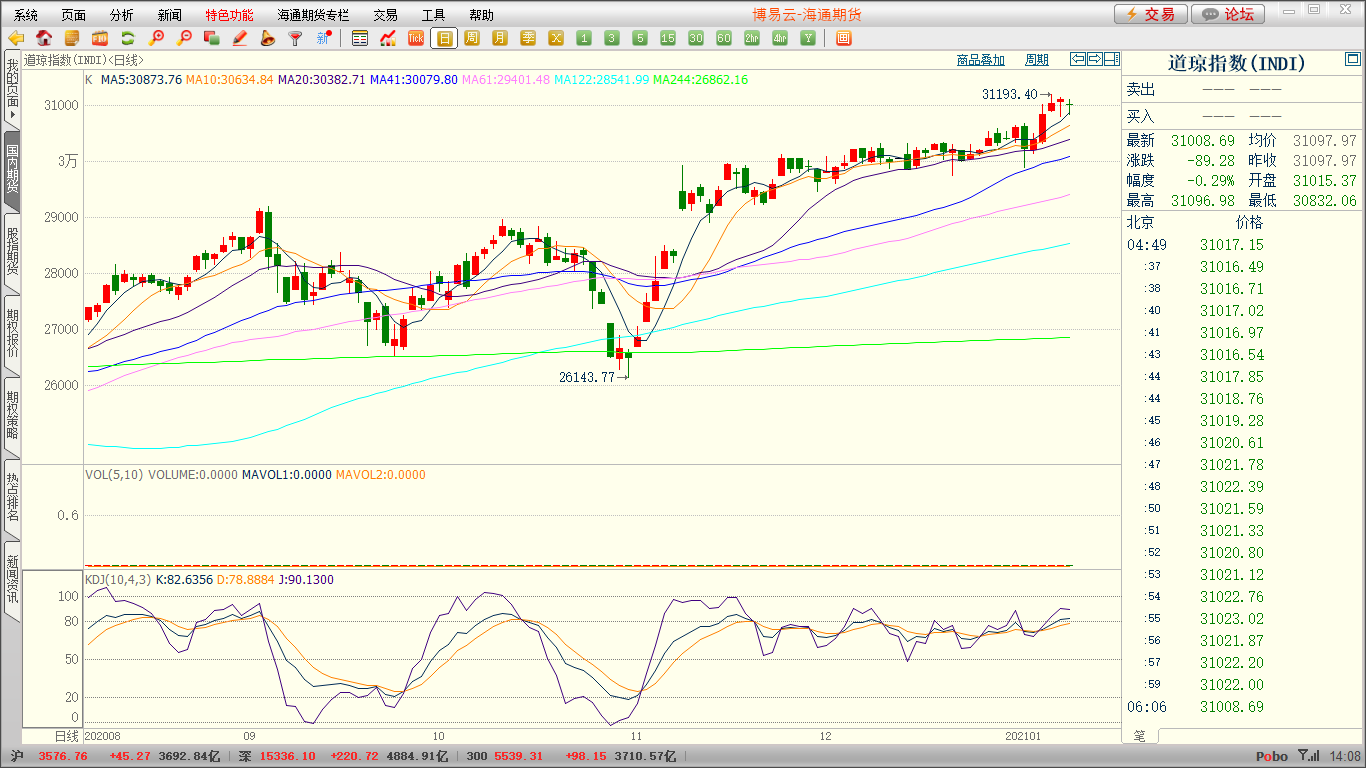Select the monthly 月 period button
Screen dimensions: 1366x768
pos(500,38)
